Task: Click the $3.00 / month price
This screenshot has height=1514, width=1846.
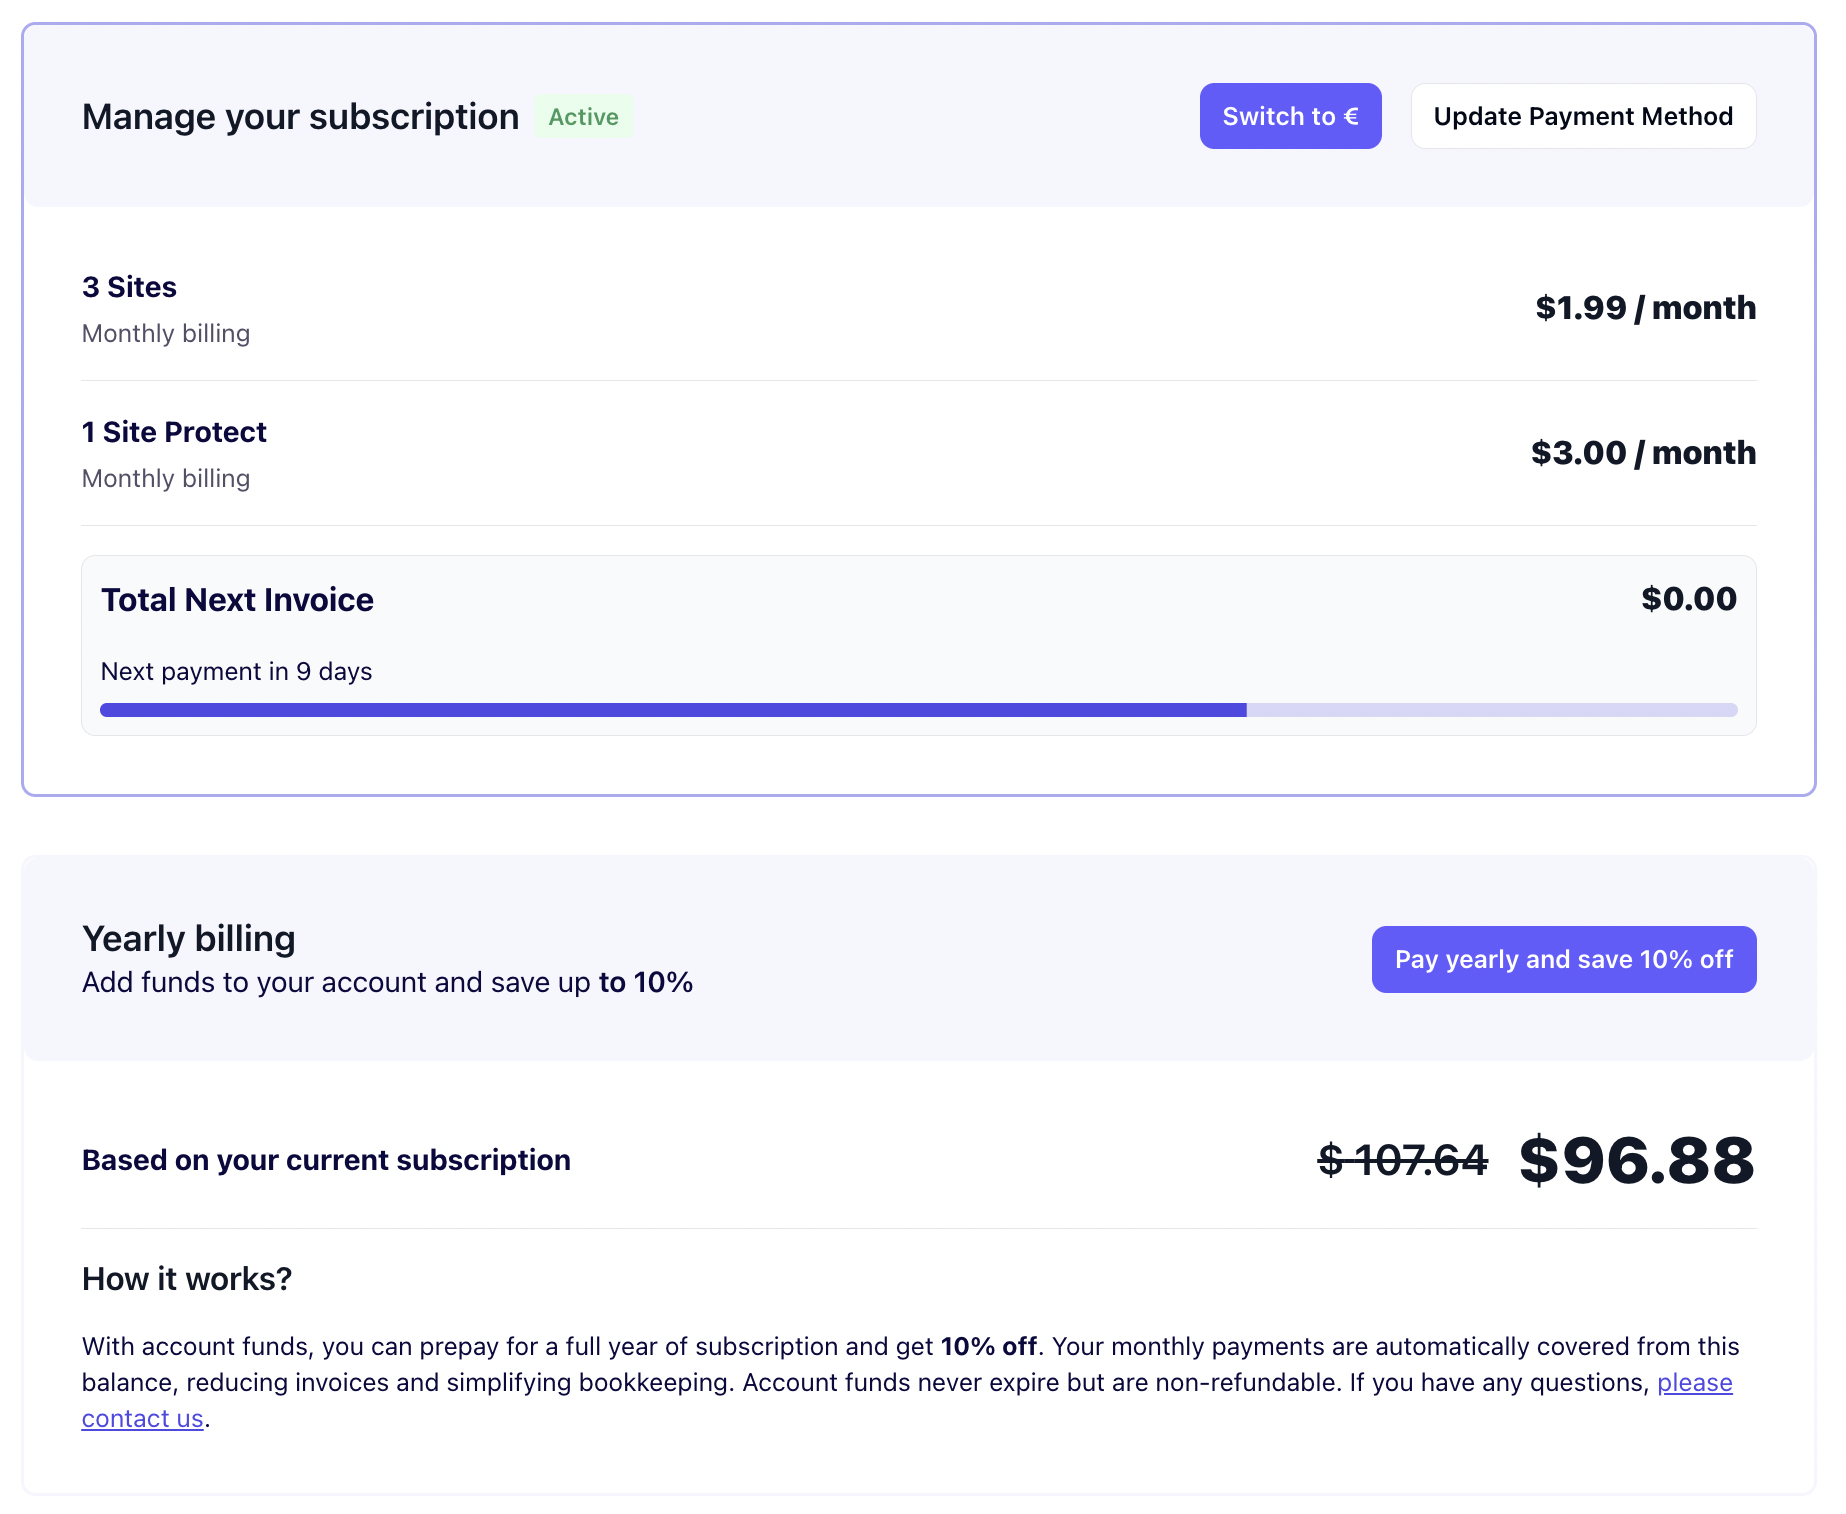Action: [x=1643, y=453]
